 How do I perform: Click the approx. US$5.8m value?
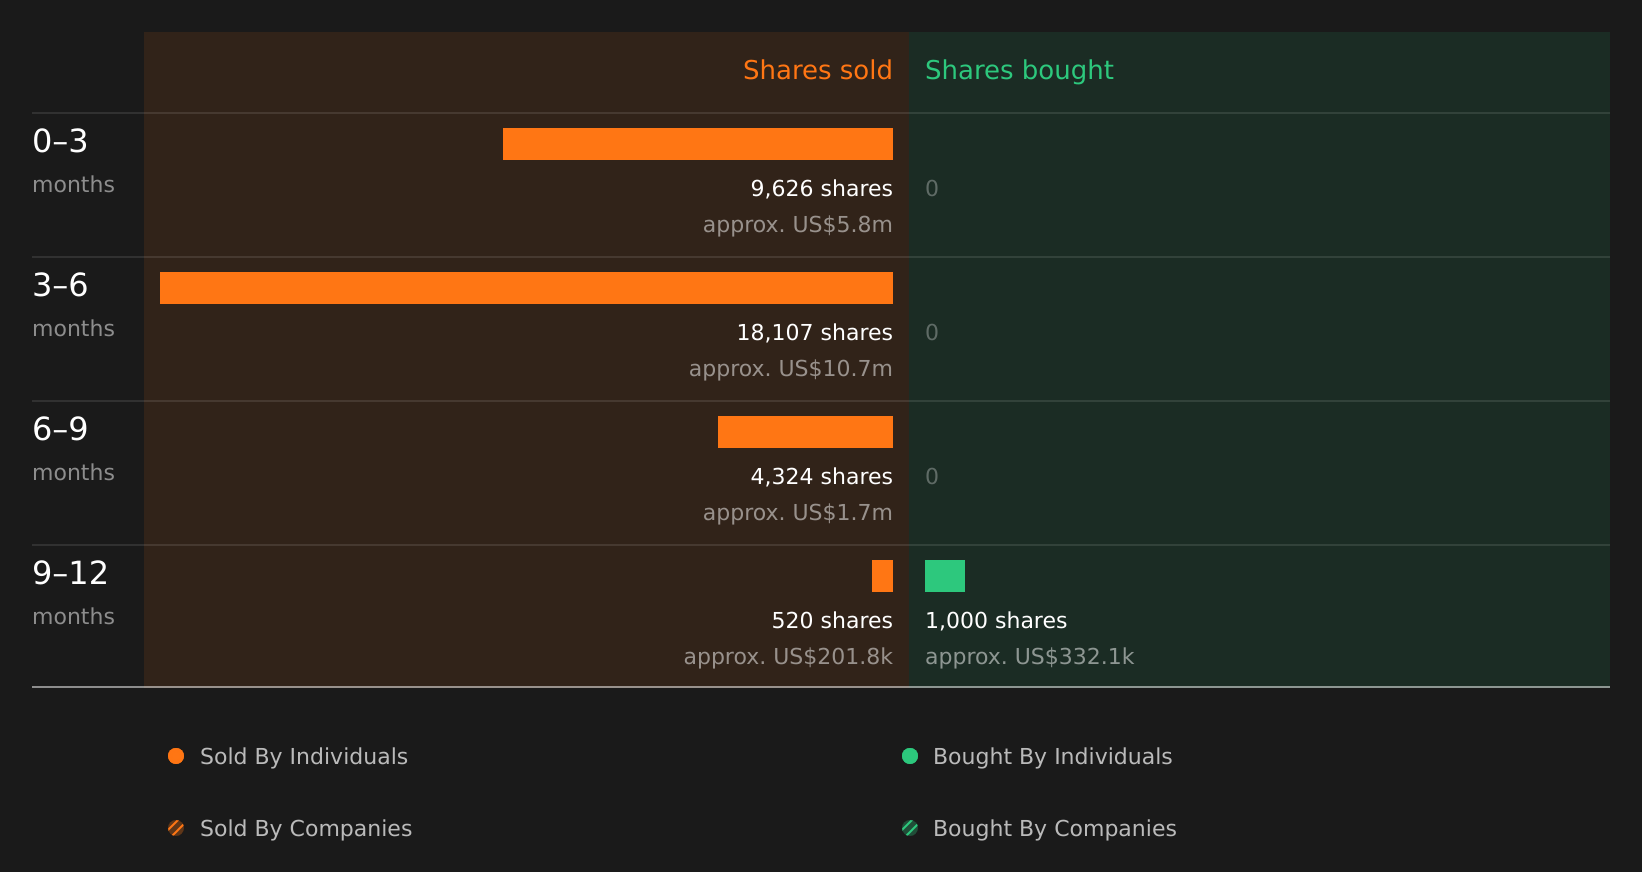click(797, 225)
